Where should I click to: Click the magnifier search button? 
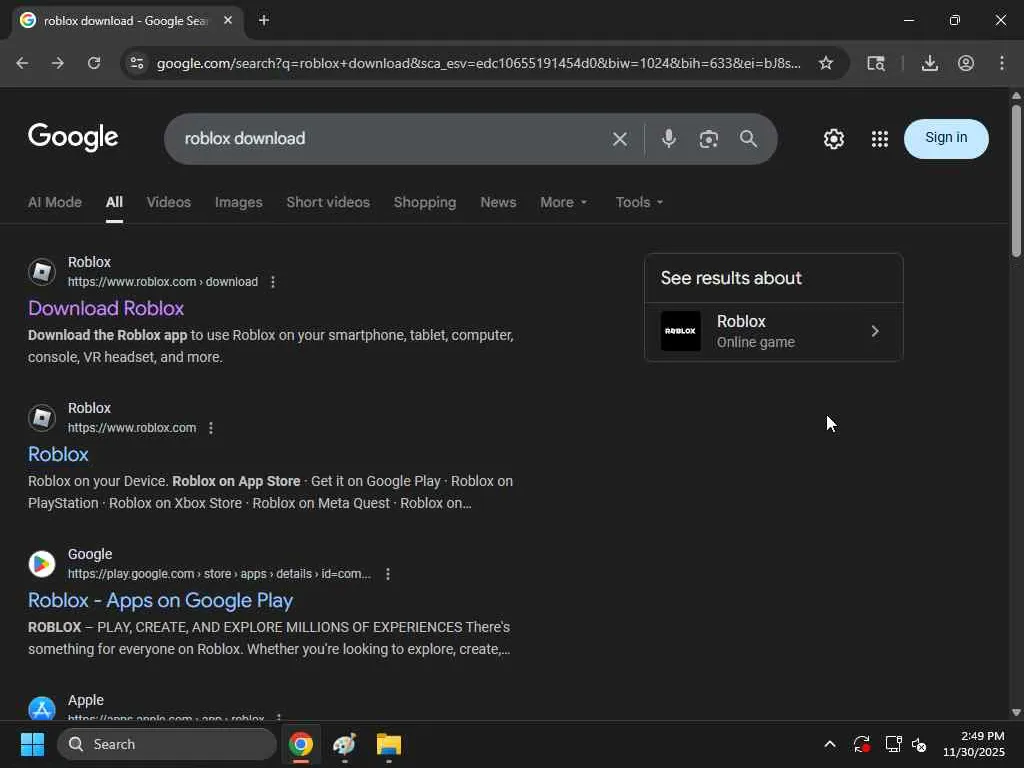748,138
